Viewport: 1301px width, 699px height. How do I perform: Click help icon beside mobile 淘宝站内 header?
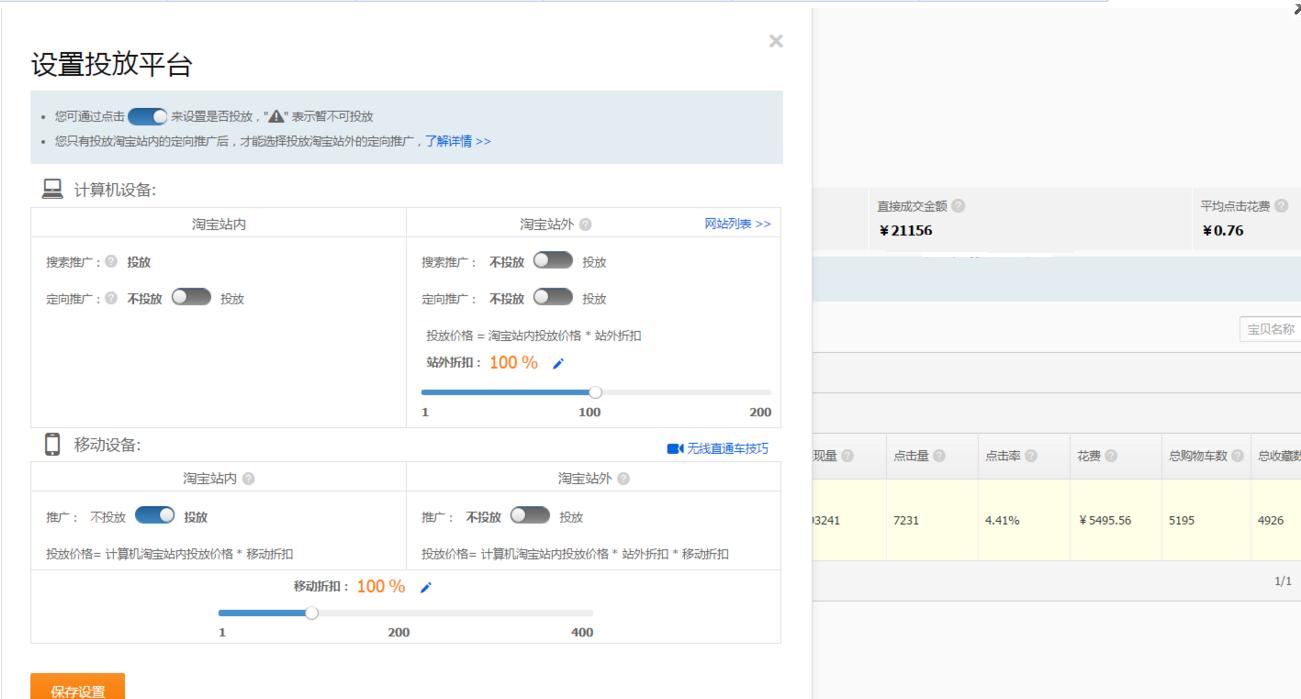(x=248, y=479)
